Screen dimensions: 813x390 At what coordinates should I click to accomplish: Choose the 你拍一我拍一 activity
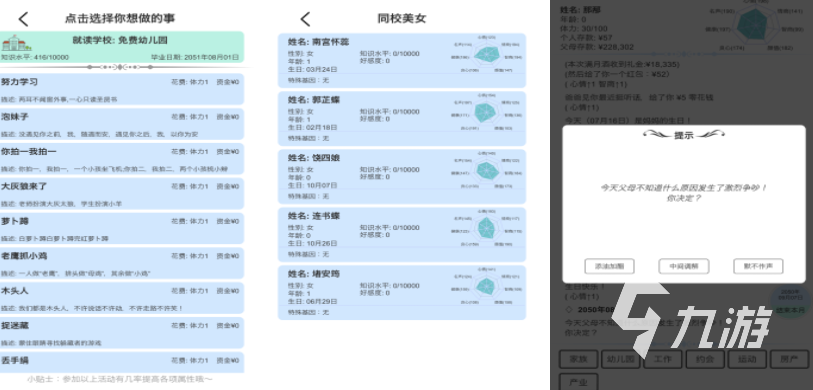122,159
